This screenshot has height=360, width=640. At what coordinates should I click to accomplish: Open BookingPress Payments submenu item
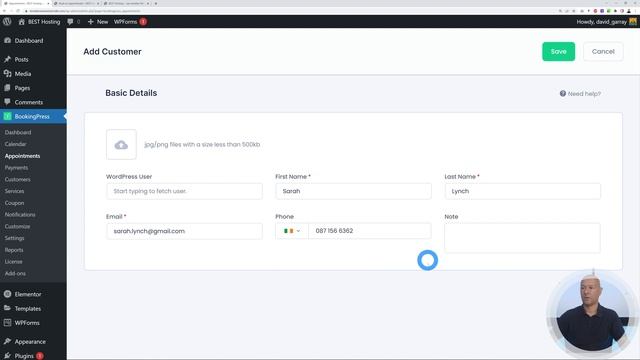(x=16, y=168)
